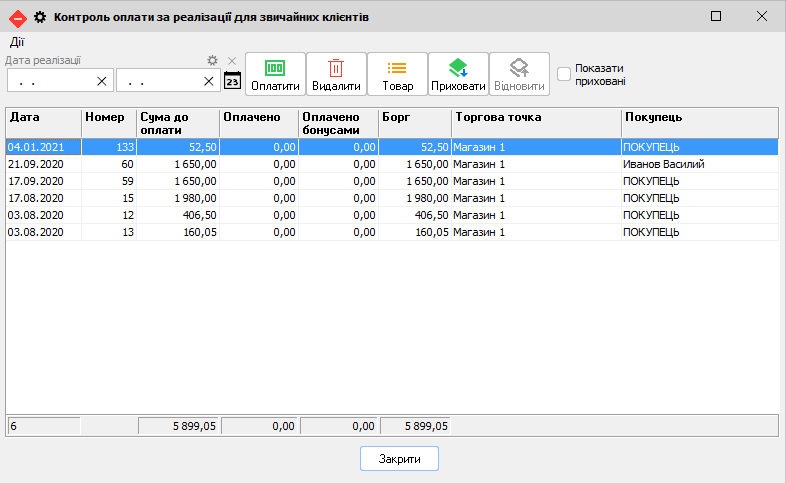Click the Відновити restore button
This screenshot has height=483, width=786.
(x=519, y=75)
